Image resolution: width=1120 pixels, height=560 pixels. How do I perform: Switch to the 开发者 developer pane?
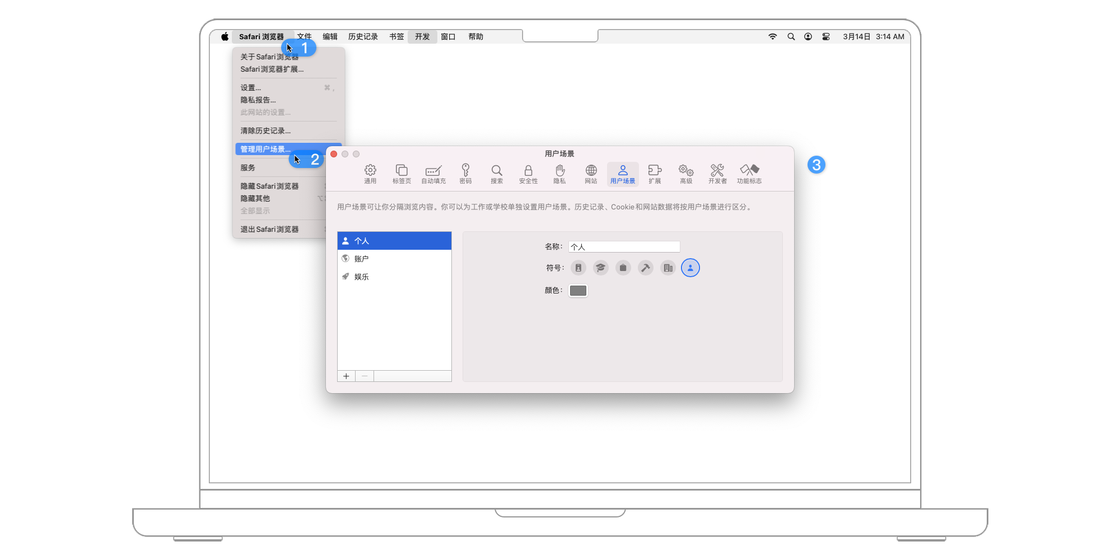point(717,174)
